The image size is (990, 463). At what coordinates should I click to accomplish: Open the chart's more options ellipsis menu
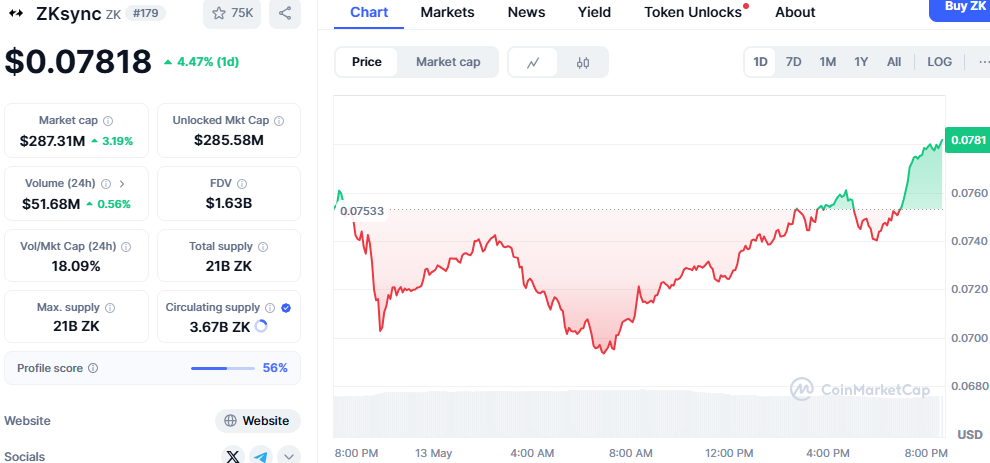tap(982, 62)
